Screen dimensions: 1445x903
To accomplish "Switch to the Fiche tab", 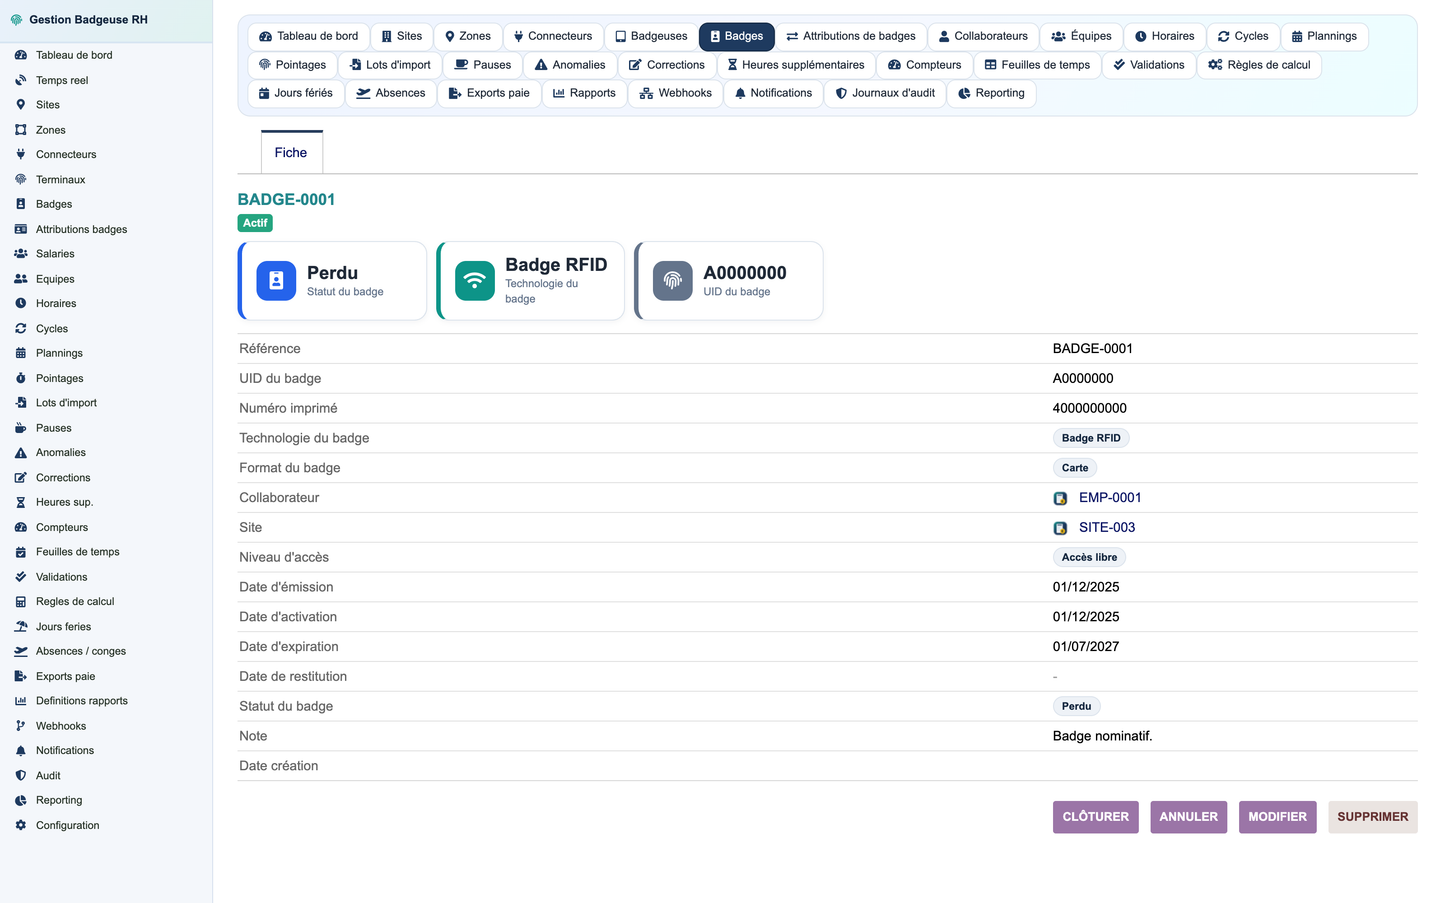I will (291, 152).
